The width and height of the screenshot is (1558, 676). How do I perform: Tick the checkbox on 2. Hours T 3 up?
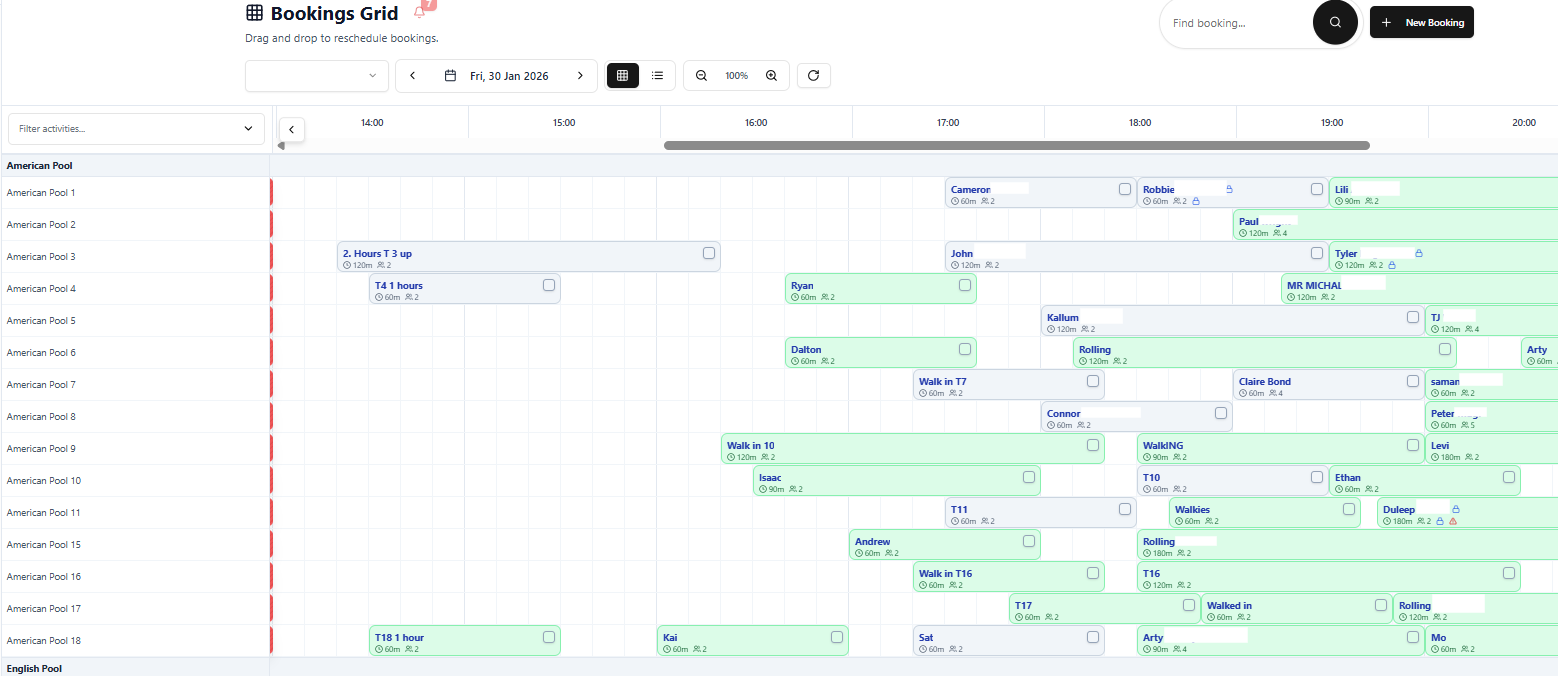pyautogui.click(x=709, y=253)
